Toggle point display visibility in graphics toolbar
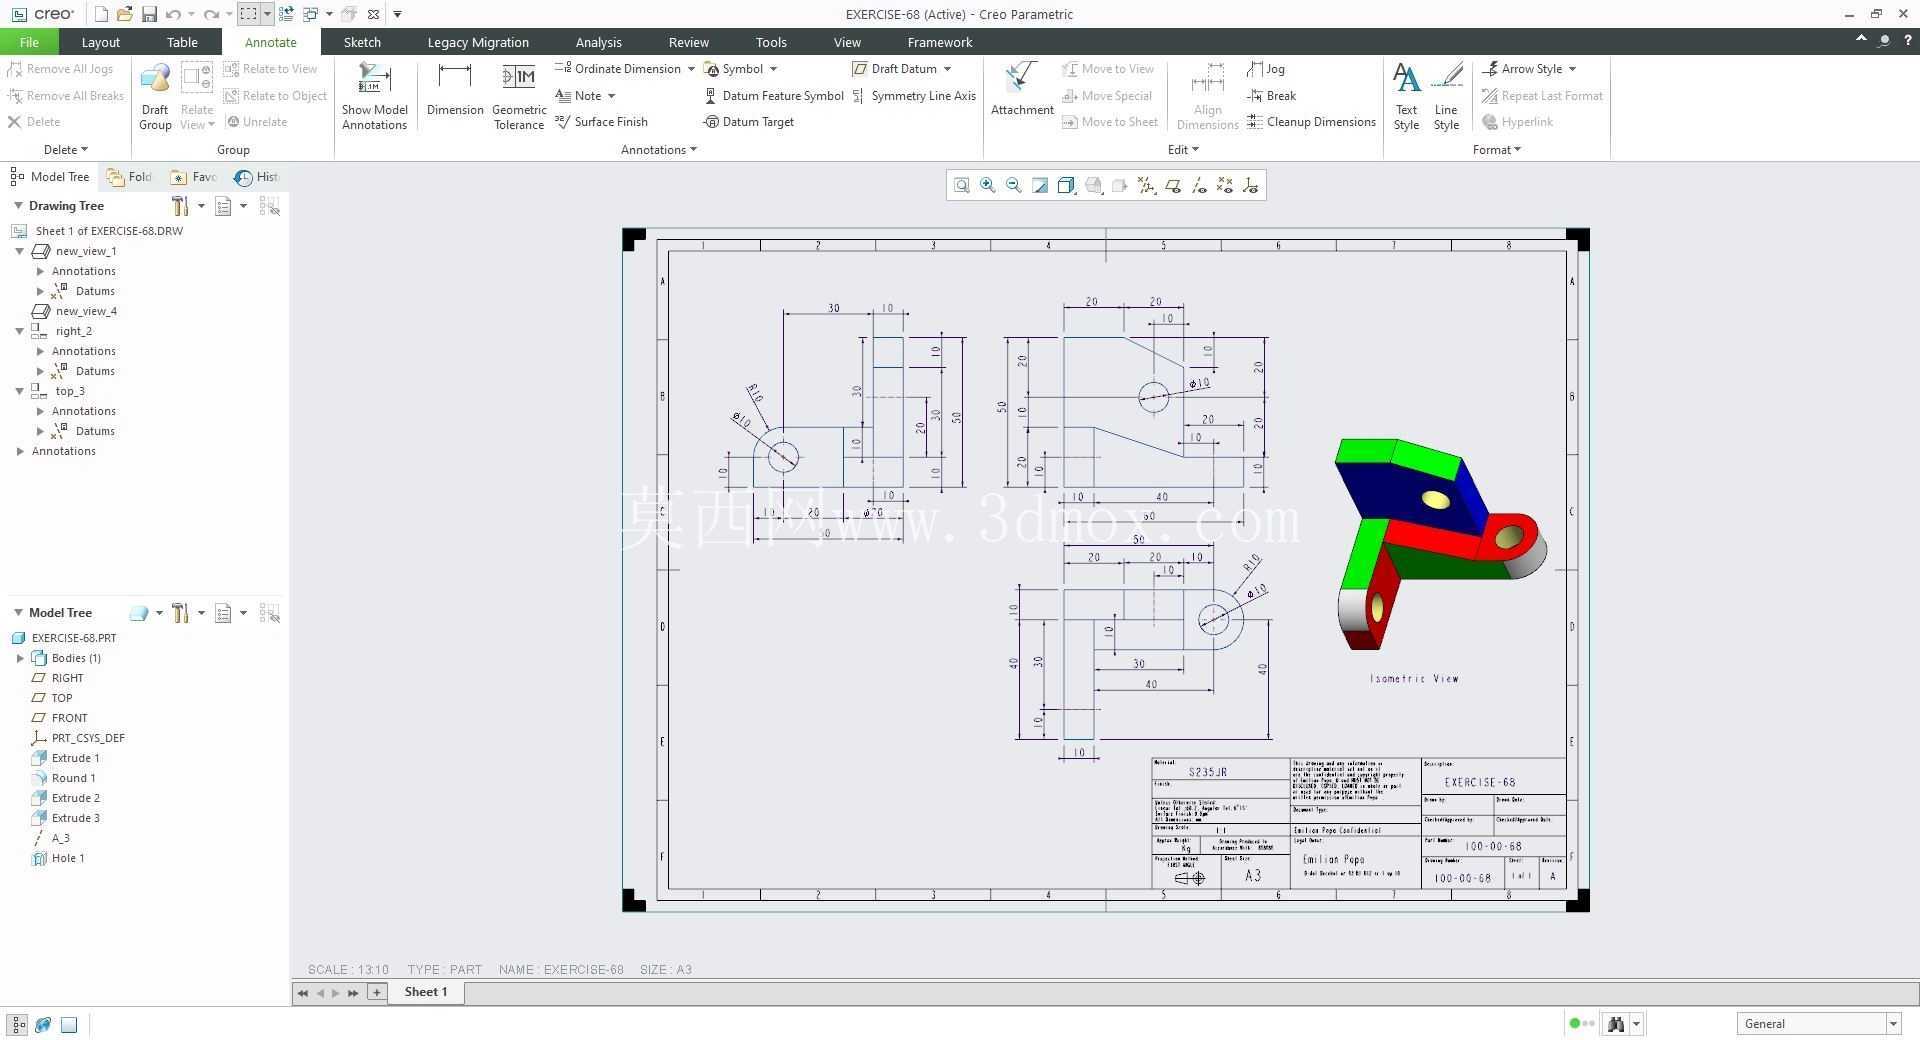The height and width of the screenshot is (1040, 1920). [x=1224, y=185]
